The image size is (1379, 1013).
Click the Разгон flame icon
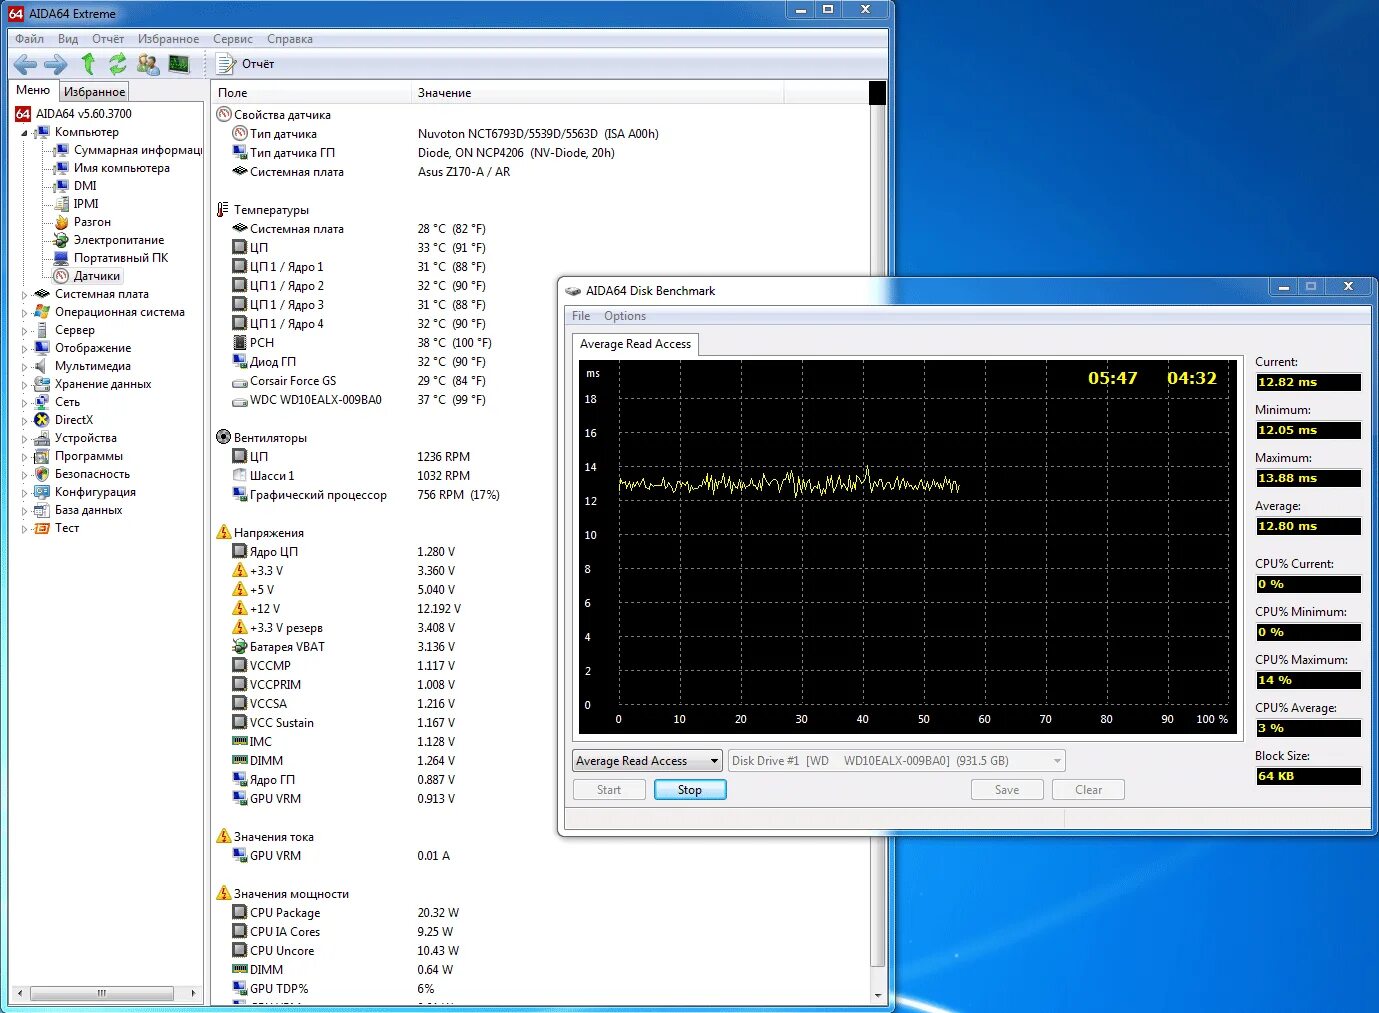pos(61,222)
